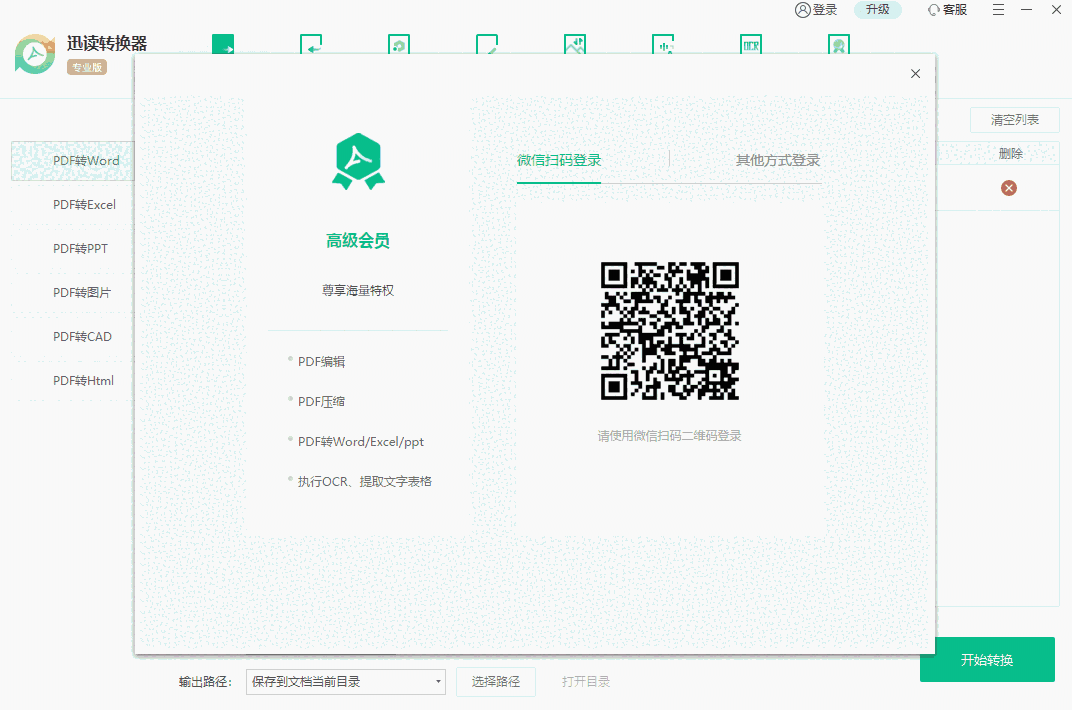Click the audio/voice conversion toolbar icon
Screen dimensions: 1072x710
[663, 45]
